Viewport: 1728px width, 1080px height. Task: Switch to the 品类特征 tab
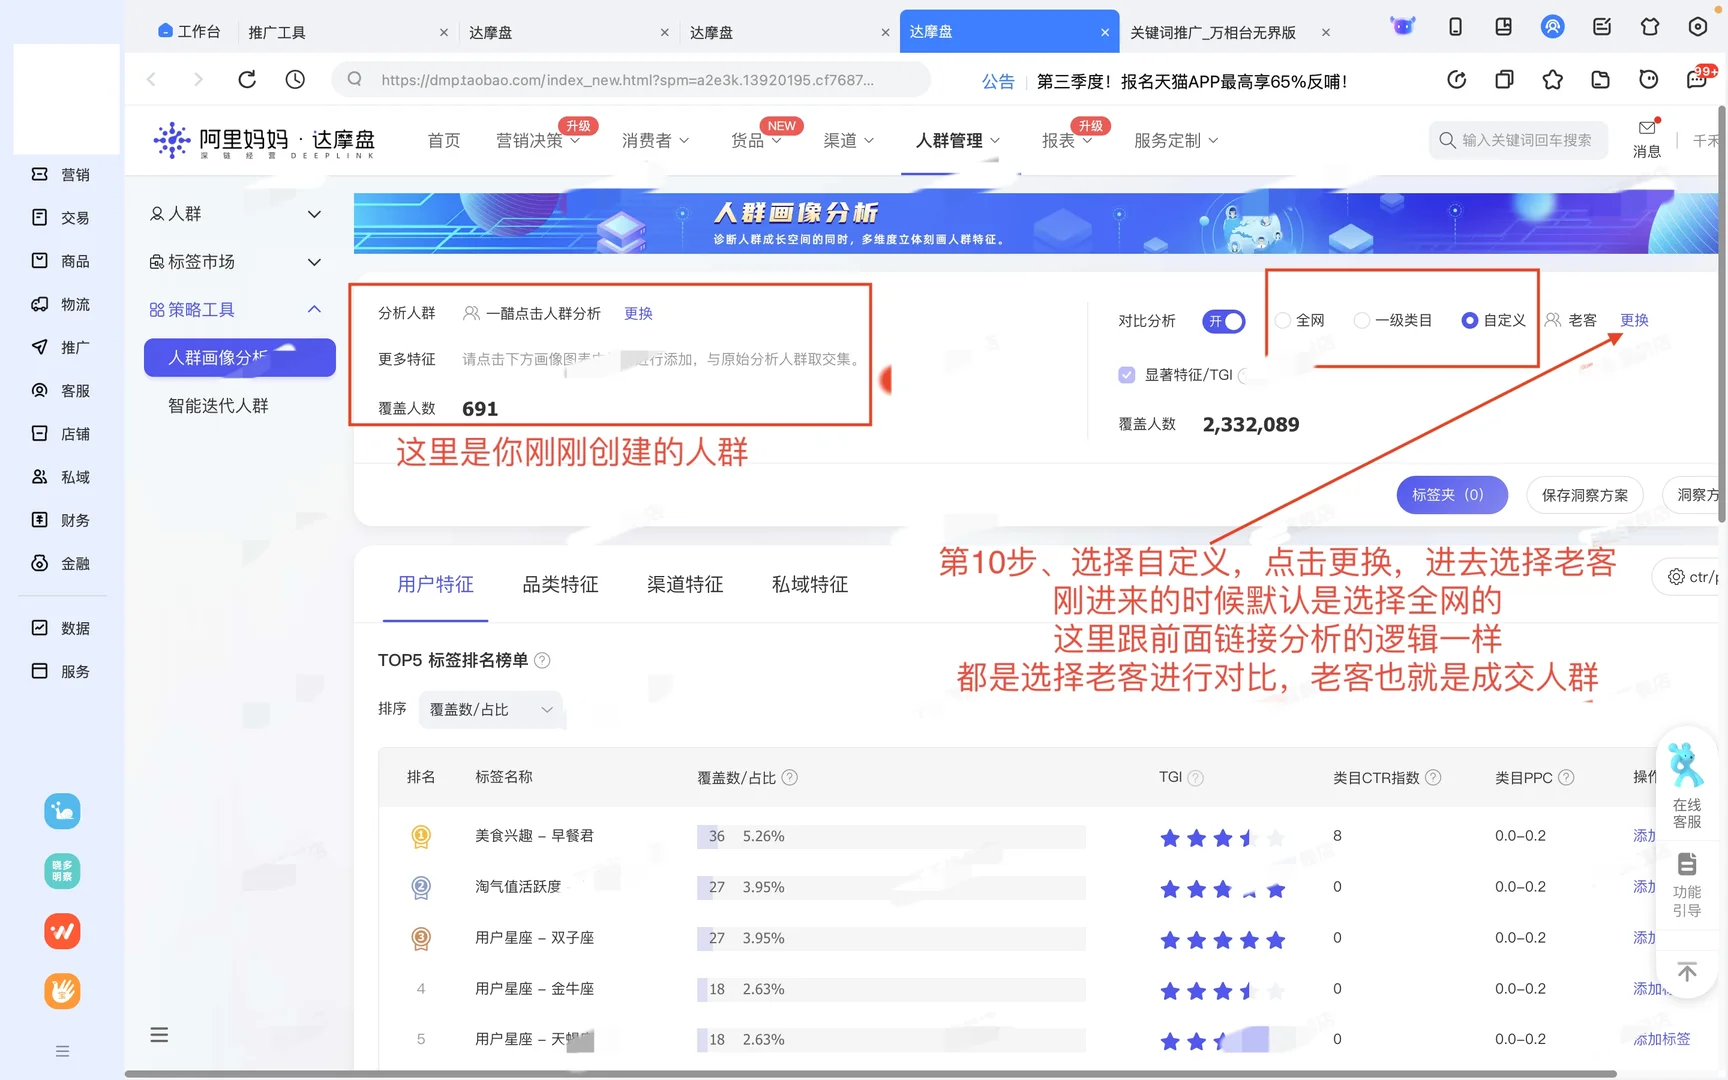[560, 584]
